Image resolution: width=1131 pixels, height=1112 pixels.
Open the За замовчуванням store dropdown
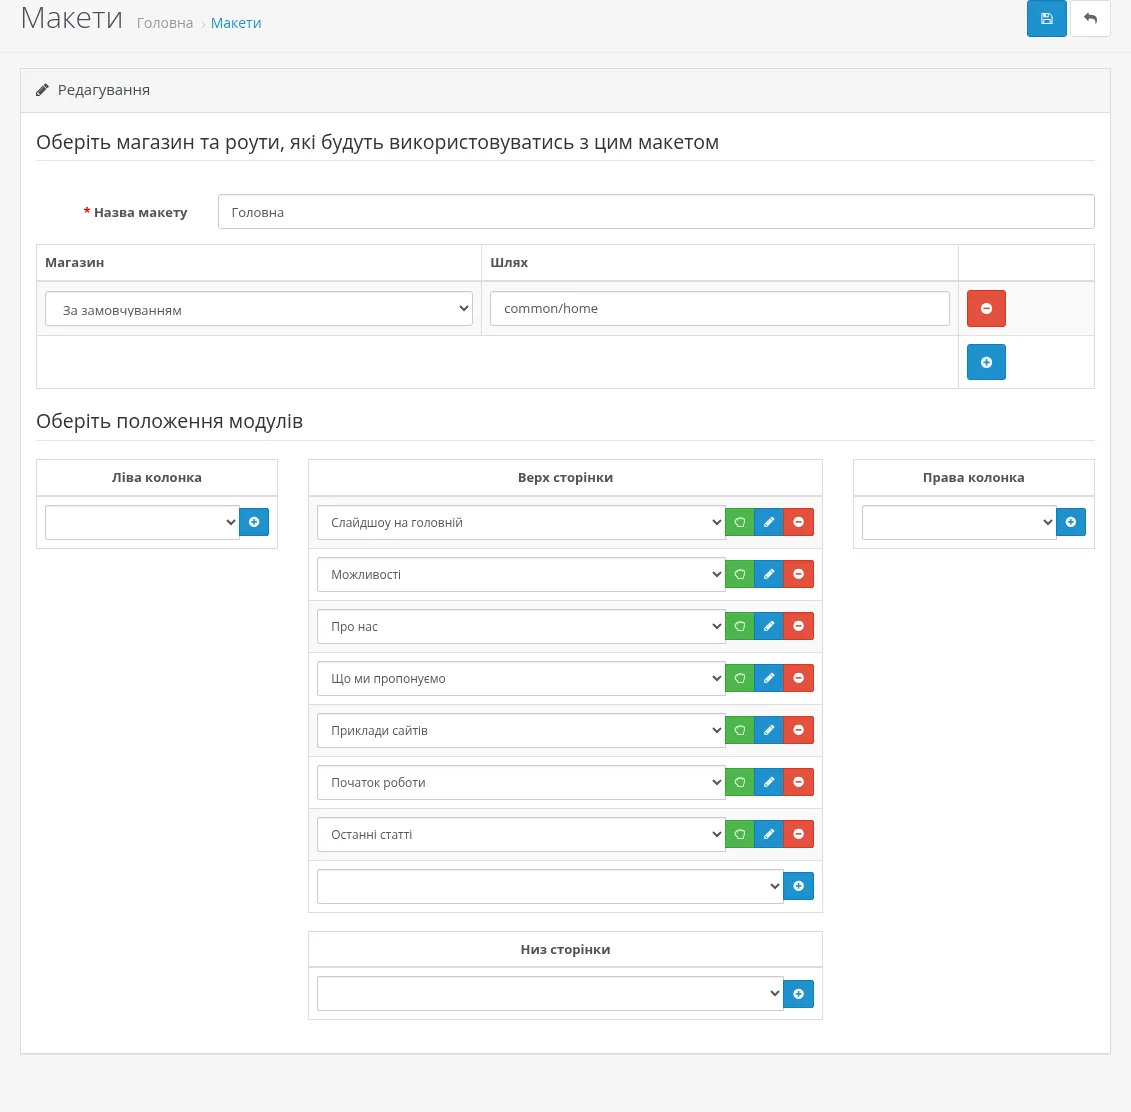[x=259, y=309]
